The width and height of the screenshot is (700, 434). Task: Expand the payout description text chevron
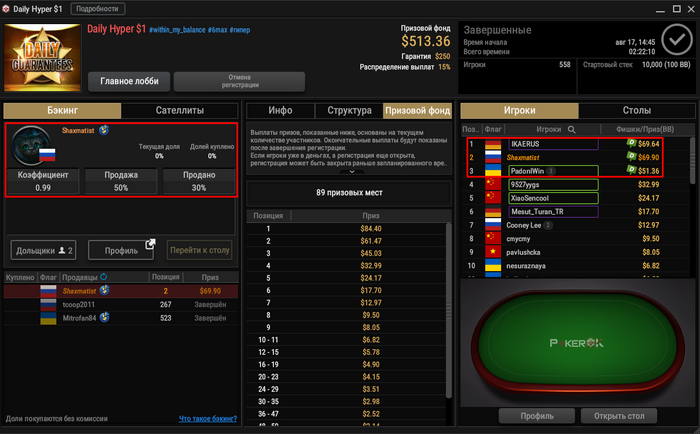352,171
